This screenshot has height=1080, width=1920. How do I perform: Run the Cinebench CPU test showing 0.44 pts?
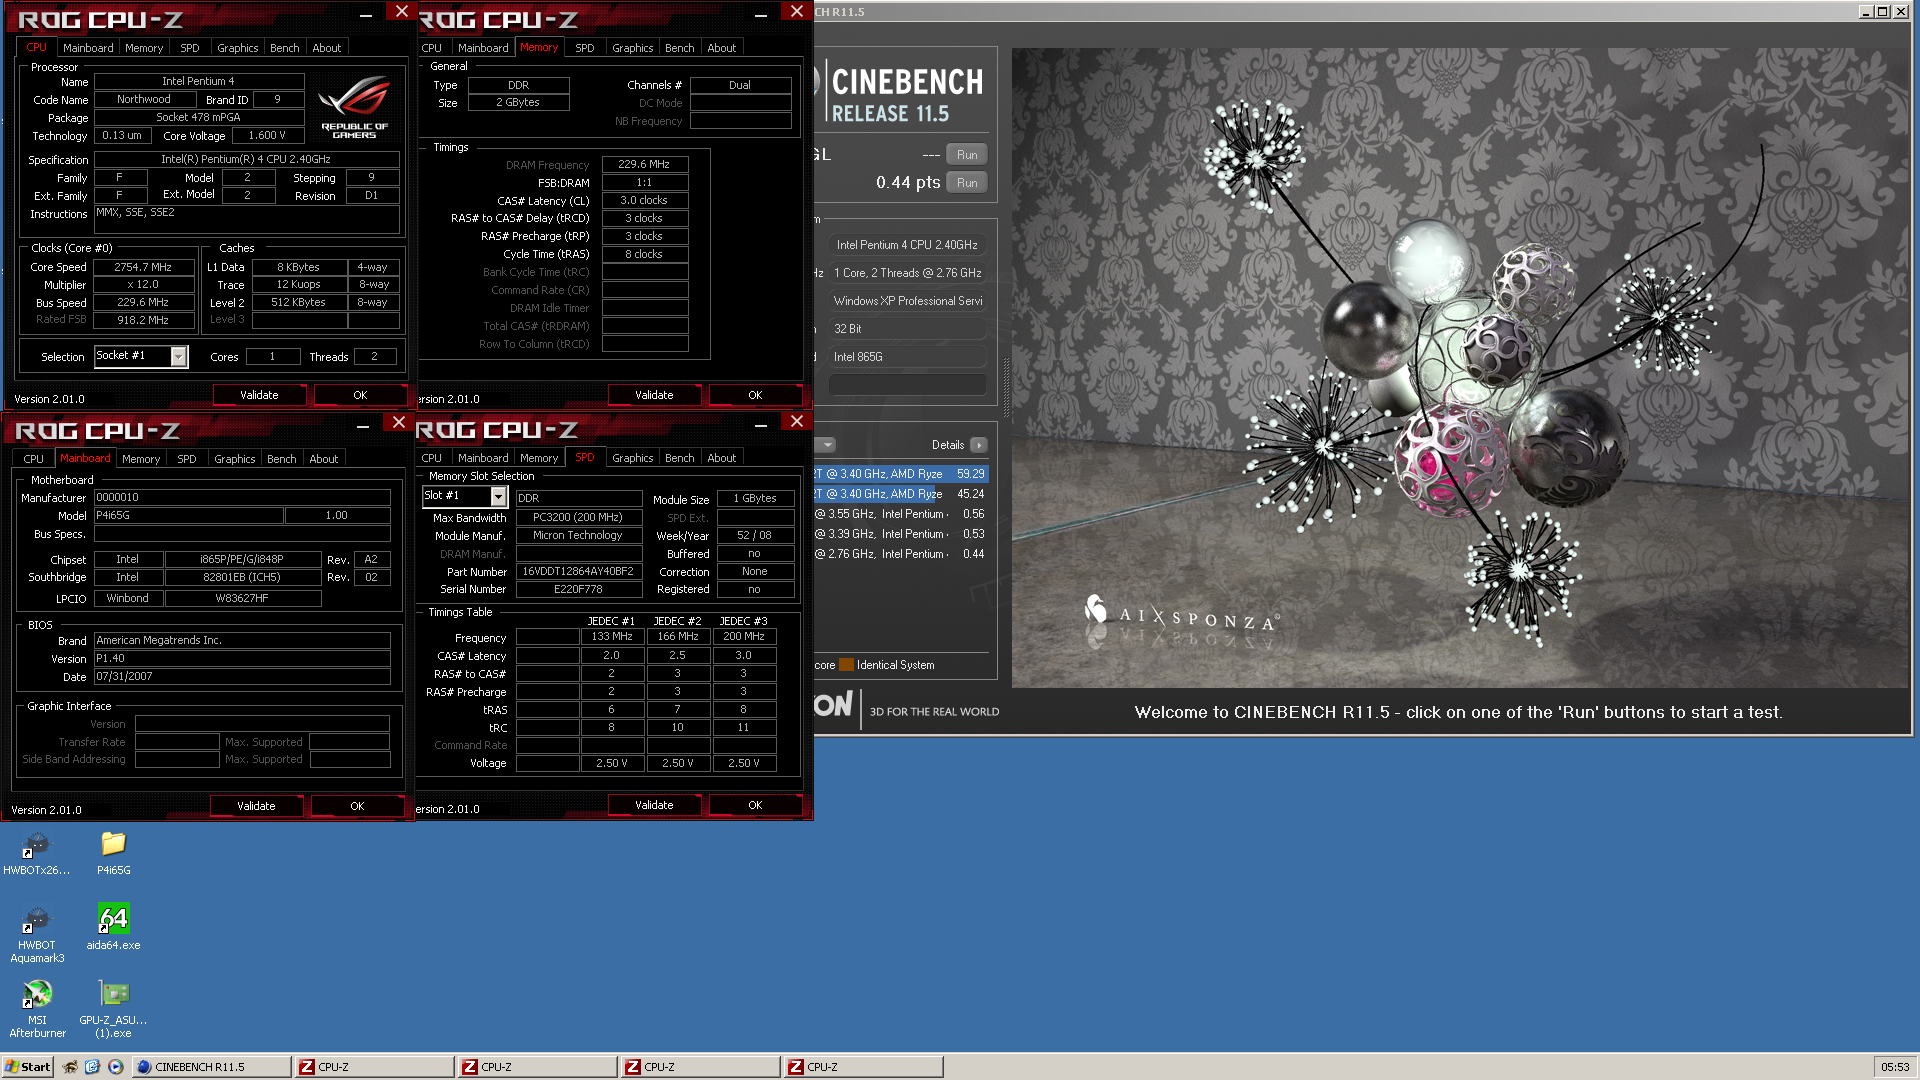[x=967, y=183]
